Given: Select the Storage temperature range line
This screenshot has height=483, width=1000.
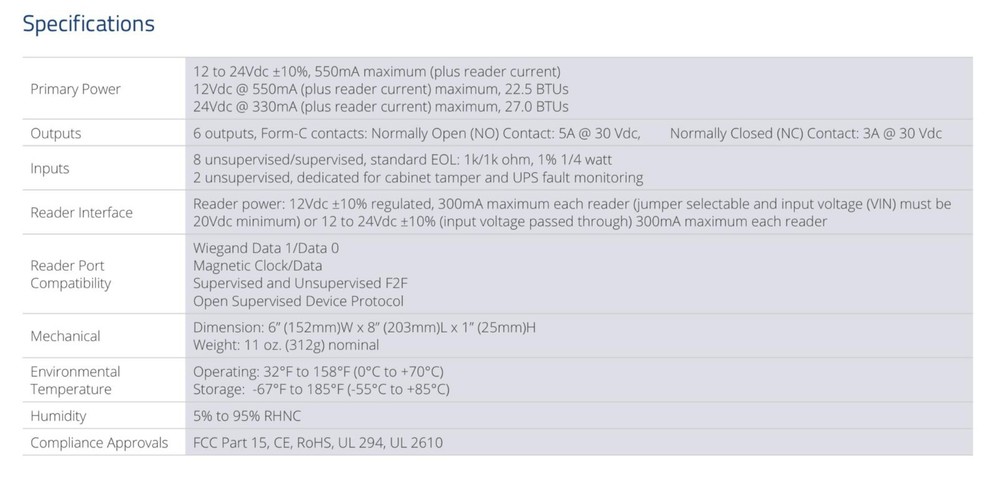Looking at the screenshot, I should 320,389.
